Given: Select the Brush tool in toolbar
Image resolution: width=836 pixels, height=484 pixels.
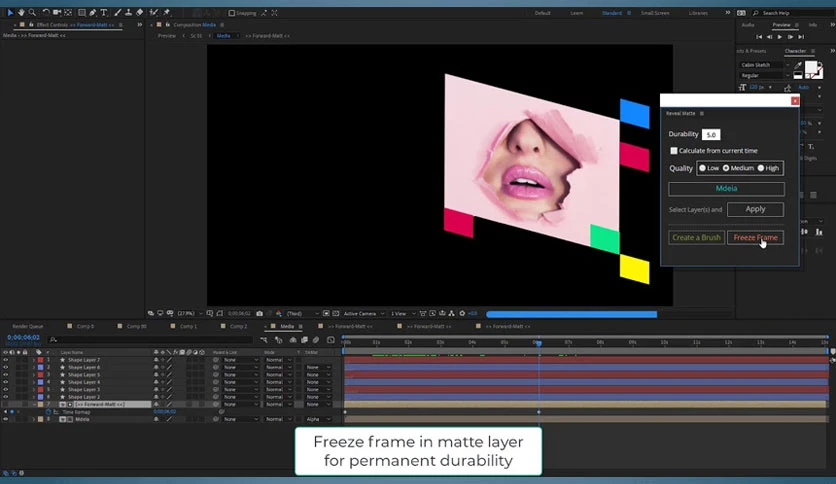Looking at the screenshot, I should [x=117, y=12].
